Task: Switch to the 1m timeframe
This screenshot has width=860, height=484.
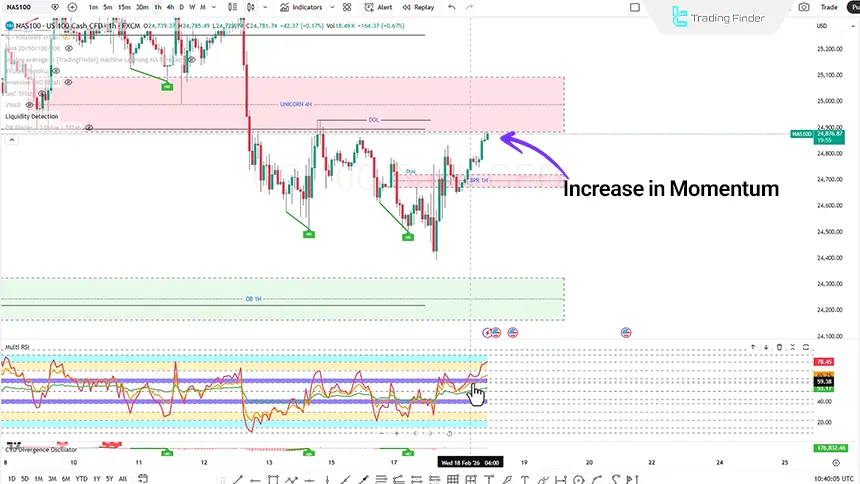Action: (93, 7)
